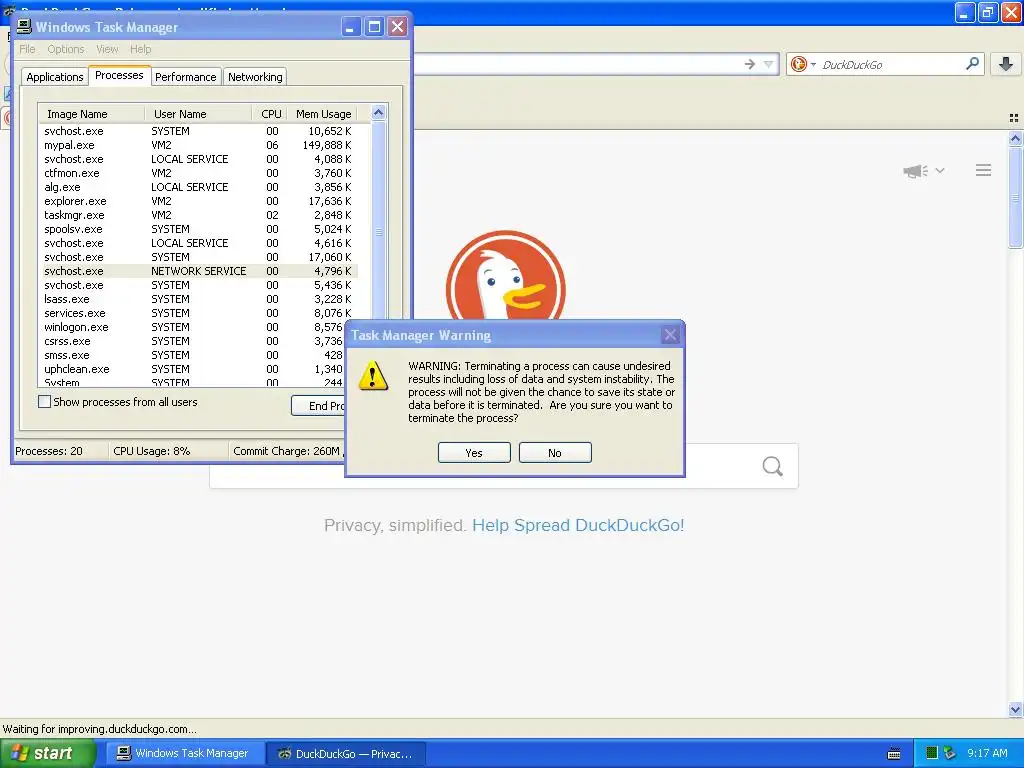Click the keyboard icon in system tray

894,754
